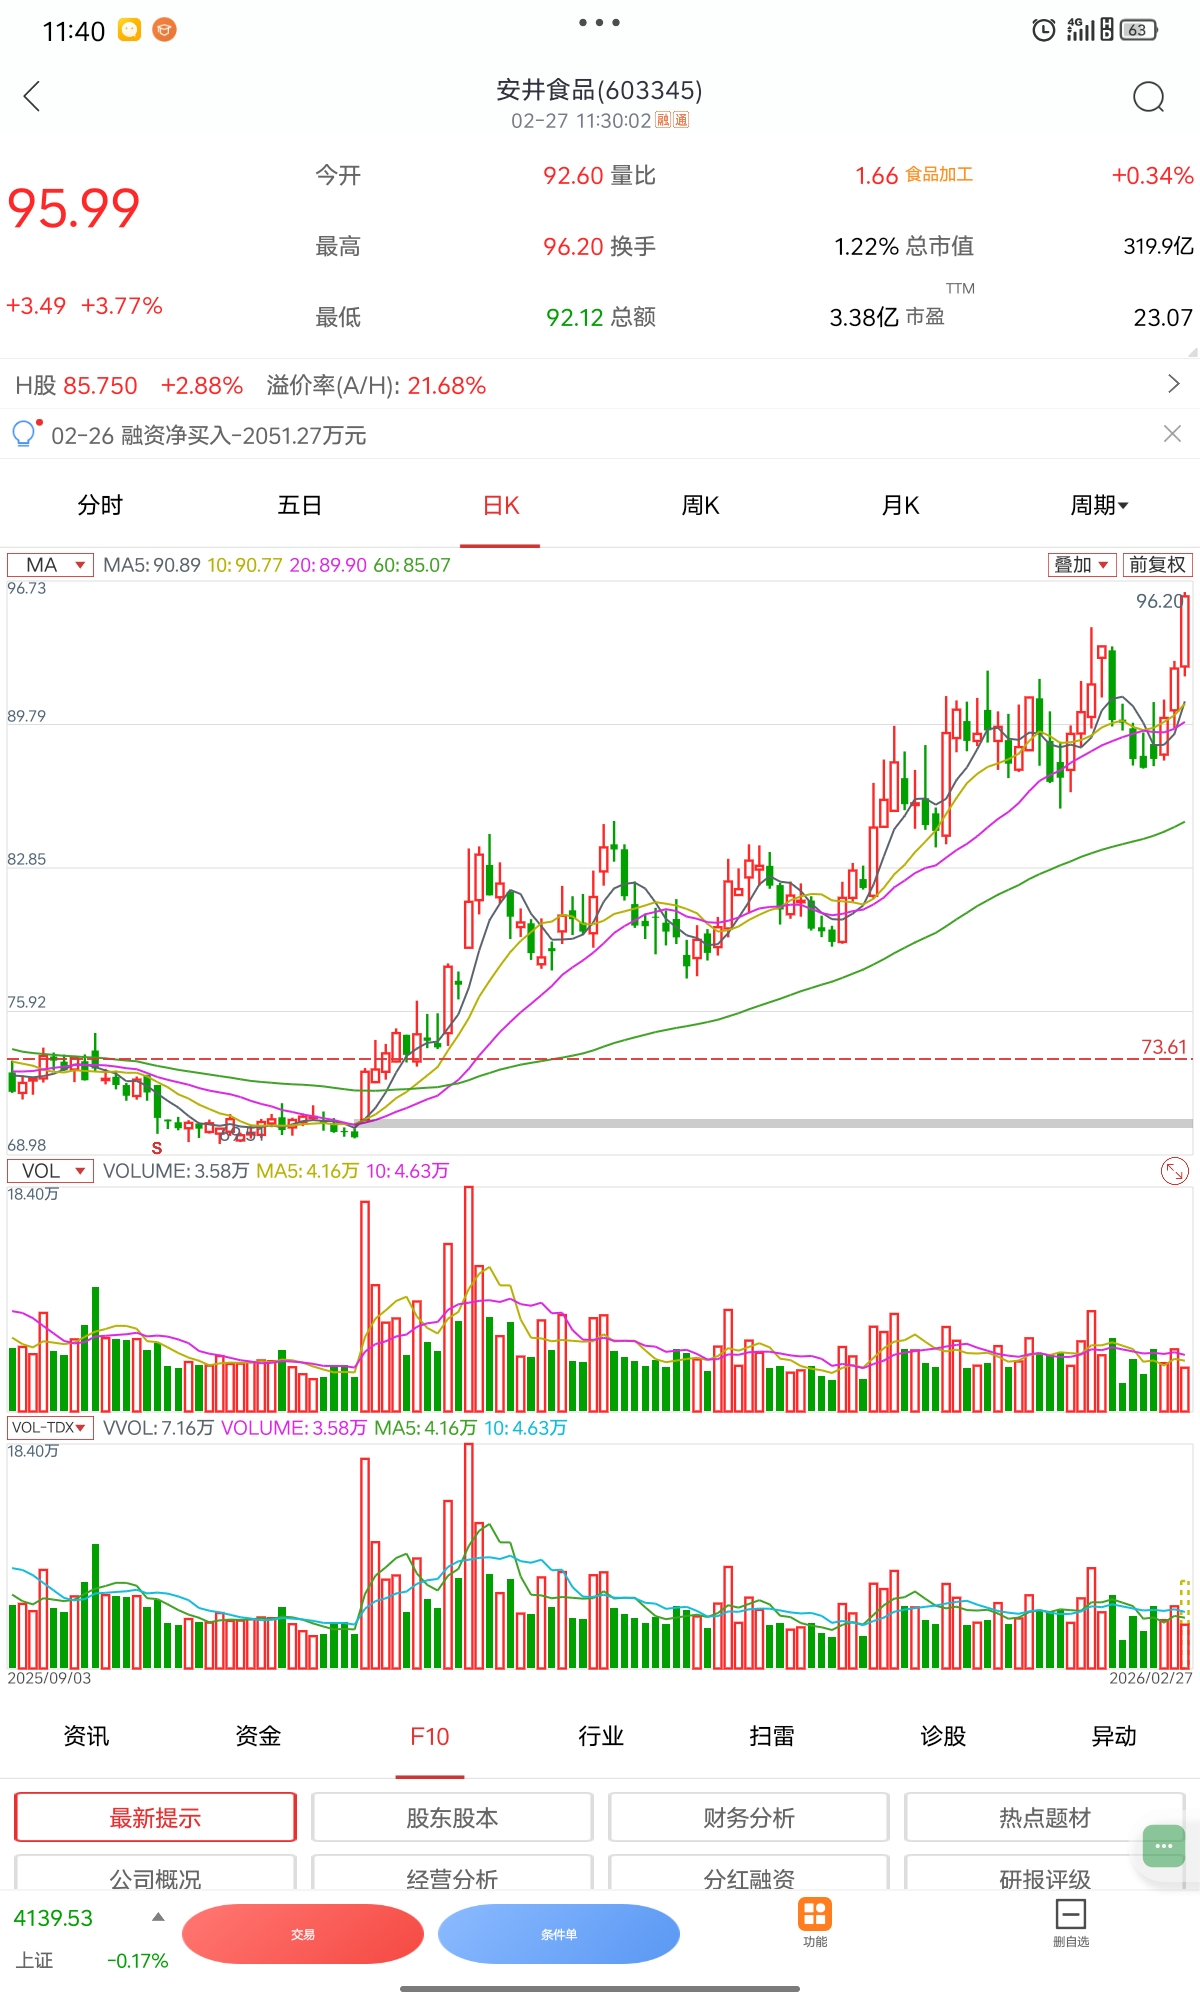Tap the 溢价率(A/H) 21.68% text
The width and height of the screenshot is (1200, 2000).
pos(376,385)
